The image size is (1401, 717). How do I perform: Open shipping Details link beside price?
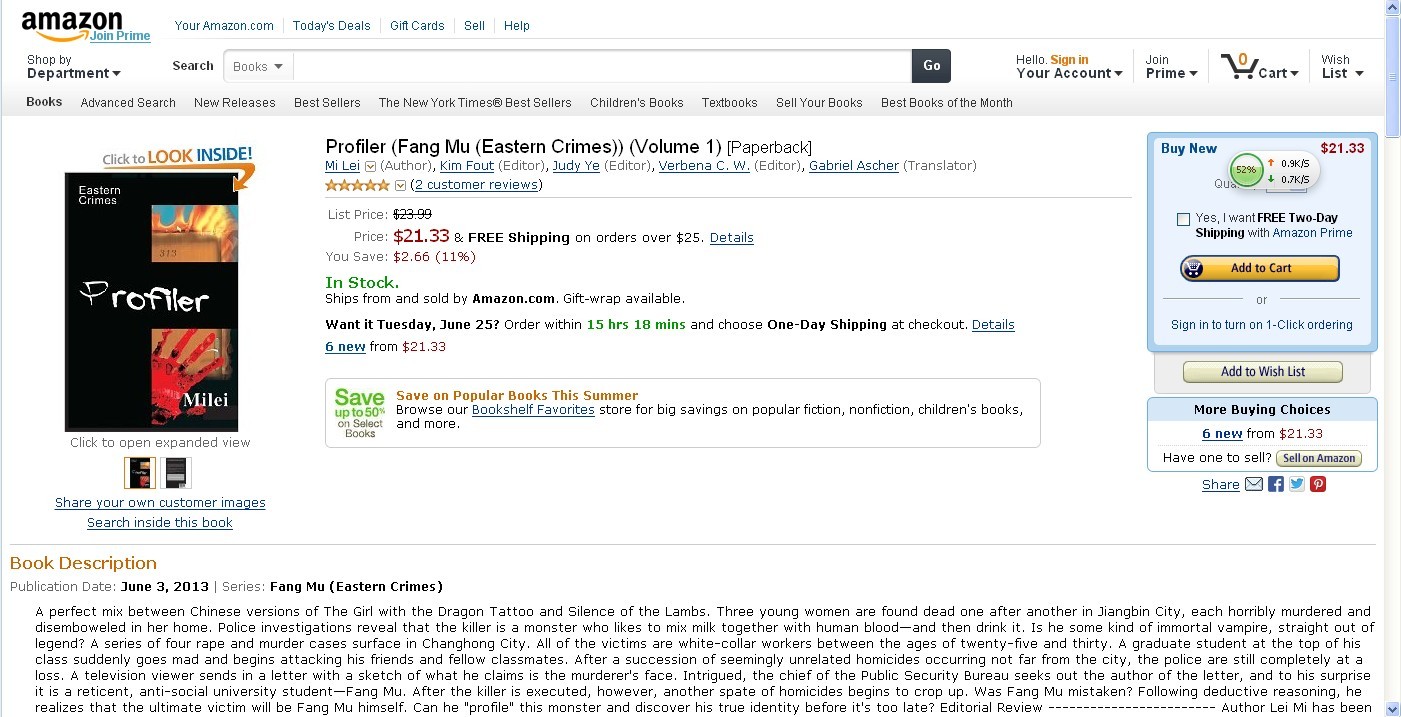pyautogui.click(x=732, y=238)
